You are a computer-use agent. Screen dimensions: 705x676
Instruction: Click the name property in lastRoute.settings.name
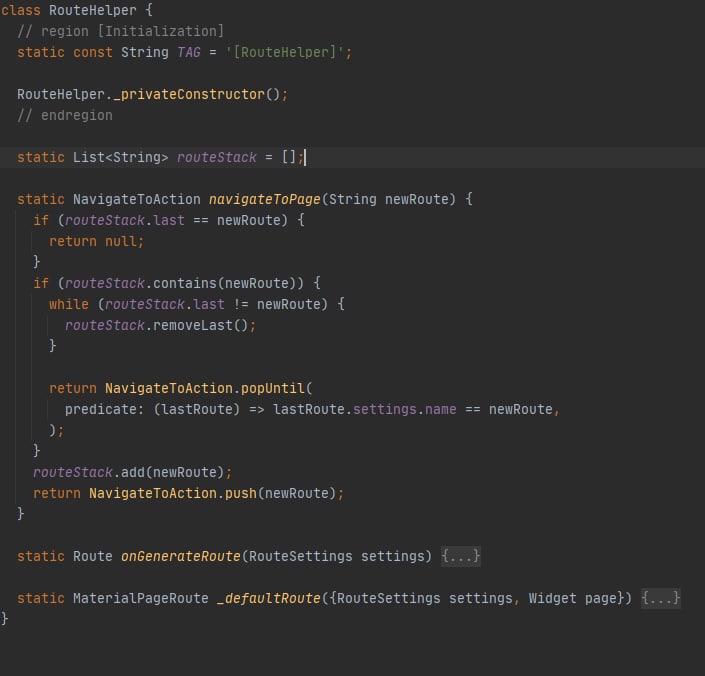tap(441, 409)
